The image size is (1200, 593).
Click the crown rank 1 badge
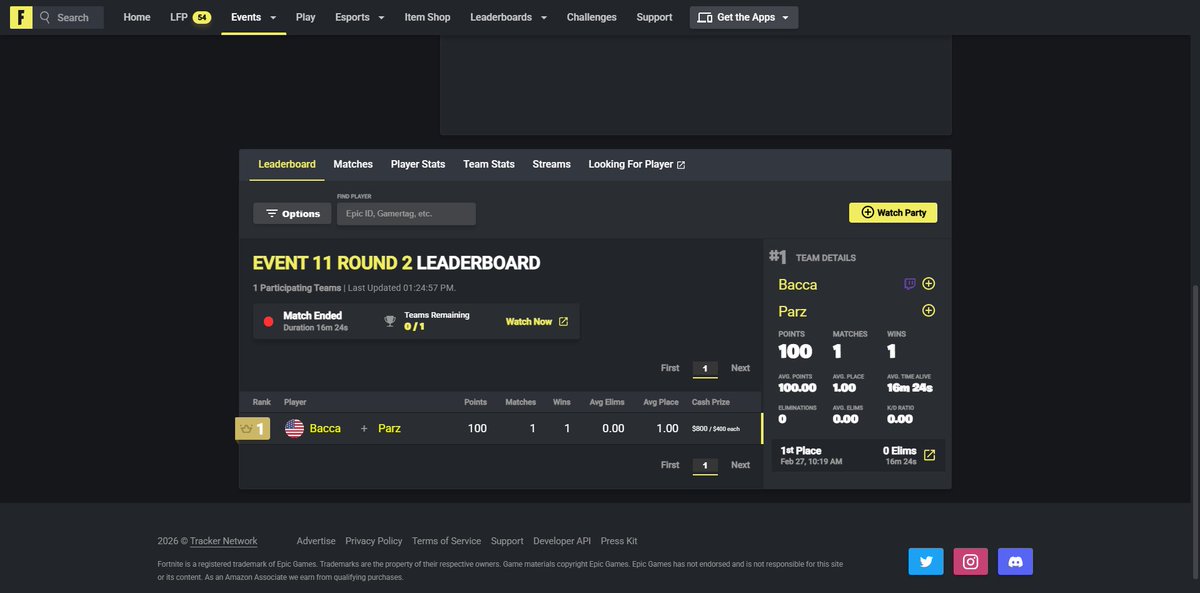pyautogui.click(x=252, y=429)
